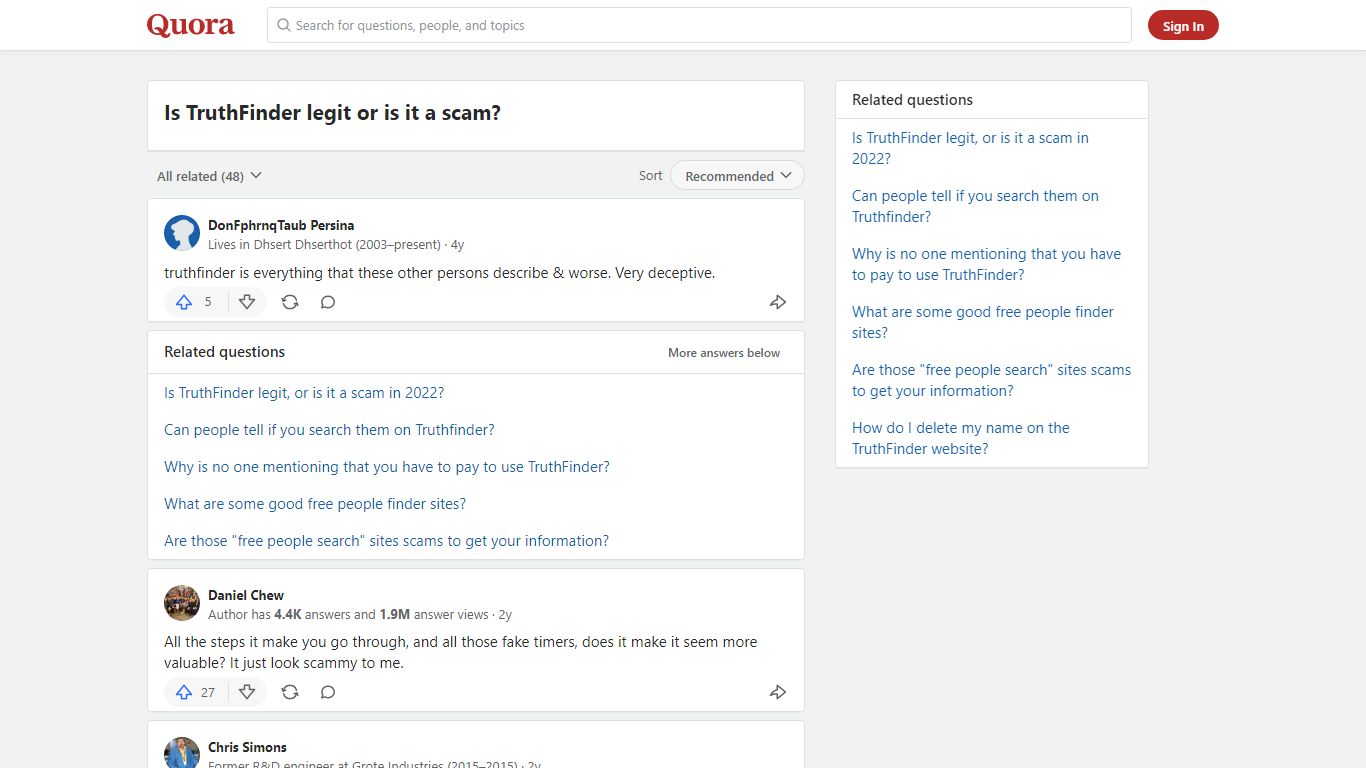The height and width of the screenshot is (768, 1366).
Task: Downvote DonFphrnqTaub Persina's answer
Action: click(x=247, y=302)
